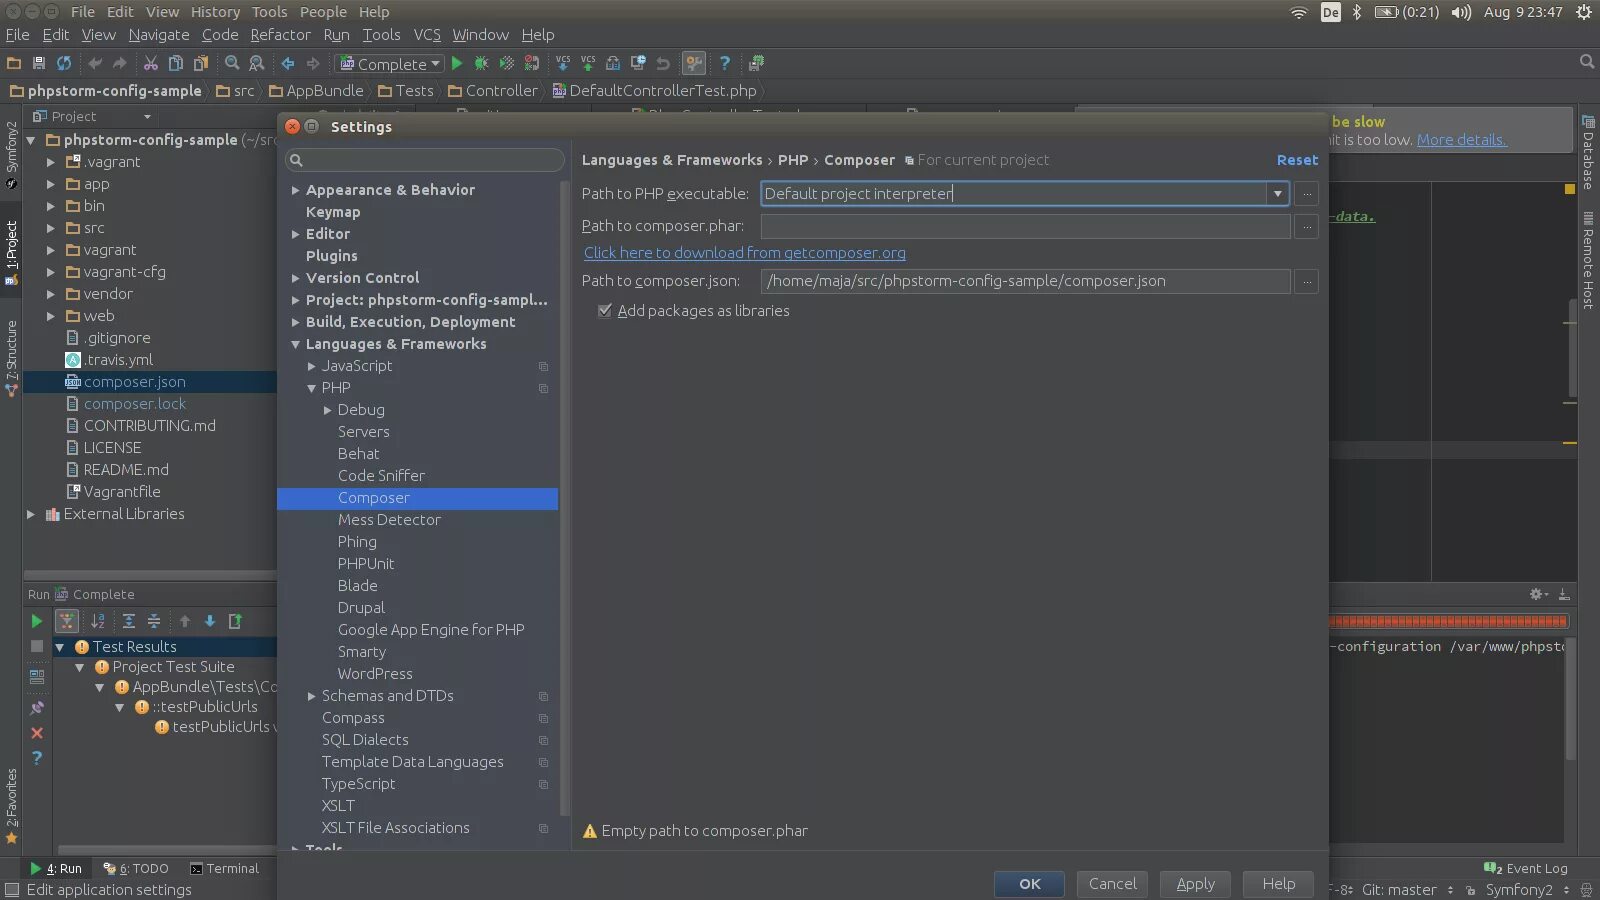
Task: Open the volume control in system tray
Action: 1461,12
